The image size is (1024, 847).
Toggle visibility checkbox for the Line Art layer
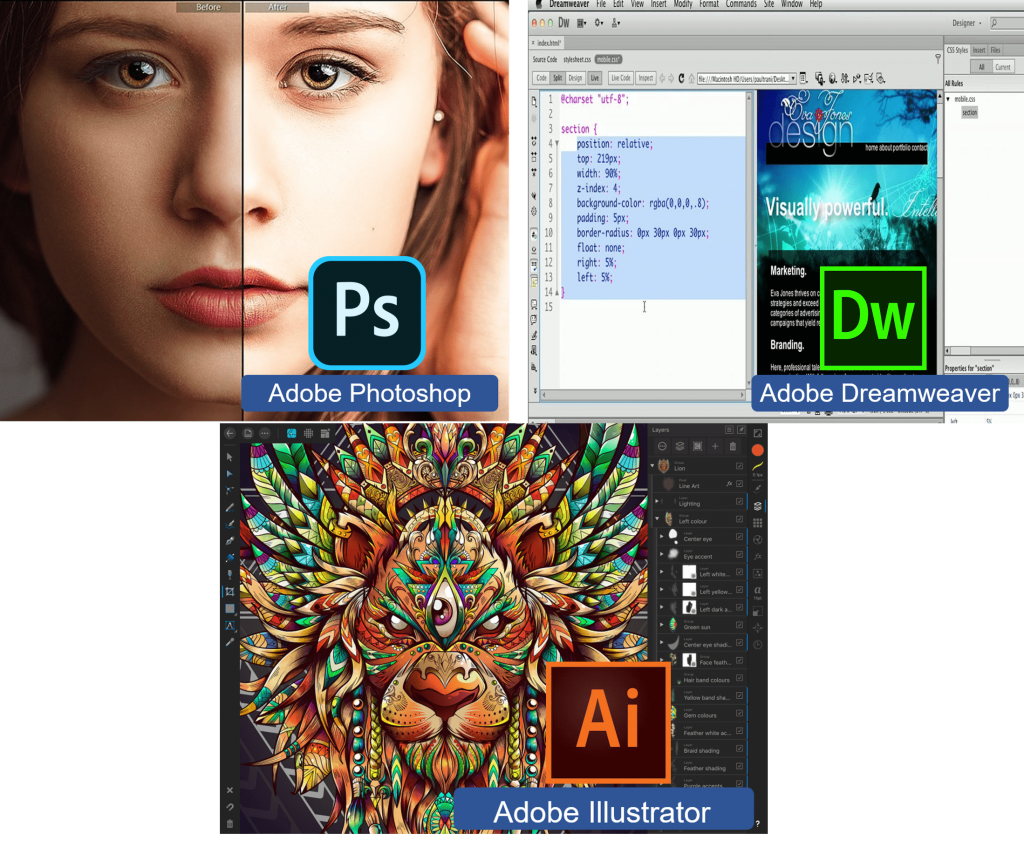(x=739, y=484)
